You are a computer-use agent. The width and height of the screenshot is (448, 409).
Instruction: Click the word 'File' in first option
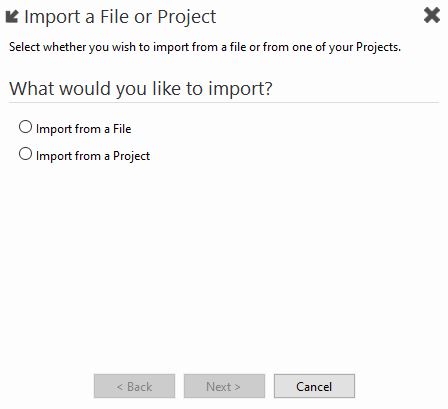[x=122, y=129]
